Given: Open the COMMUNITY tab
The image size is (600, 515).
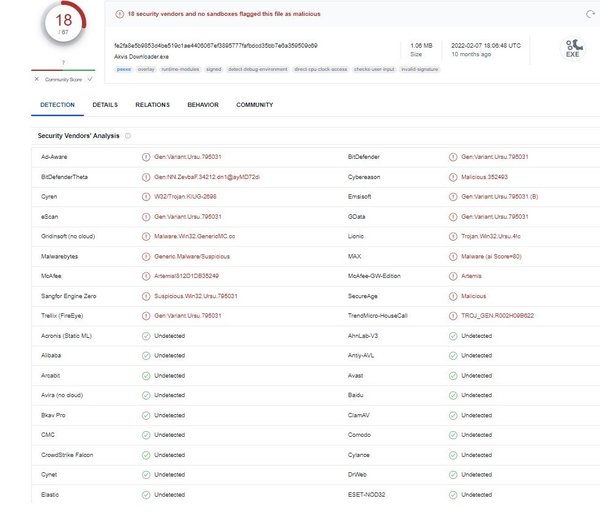Looking at the screenshot, I should [x=255, y=104].
